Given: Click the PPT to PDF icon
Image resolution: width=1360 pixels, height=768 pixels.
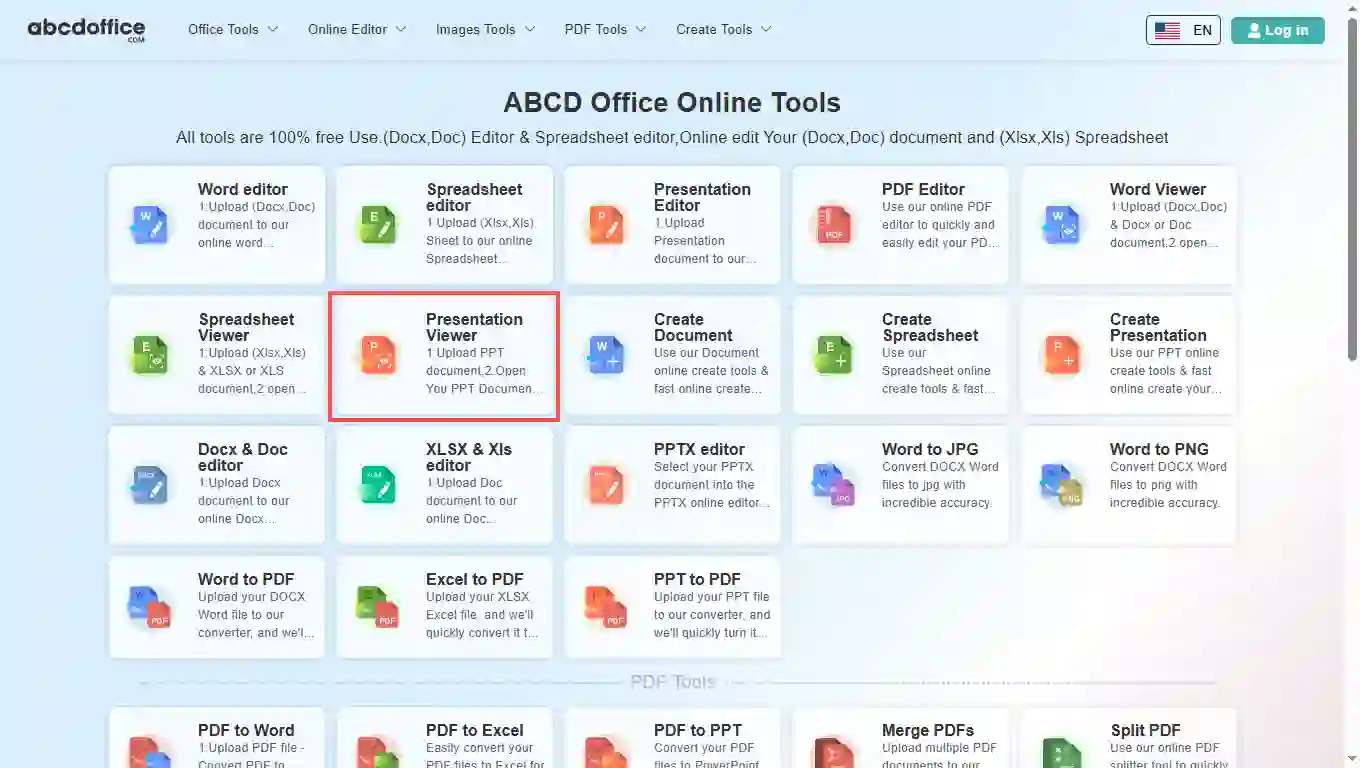Looking at the screenshot, I should pos(606,607).
